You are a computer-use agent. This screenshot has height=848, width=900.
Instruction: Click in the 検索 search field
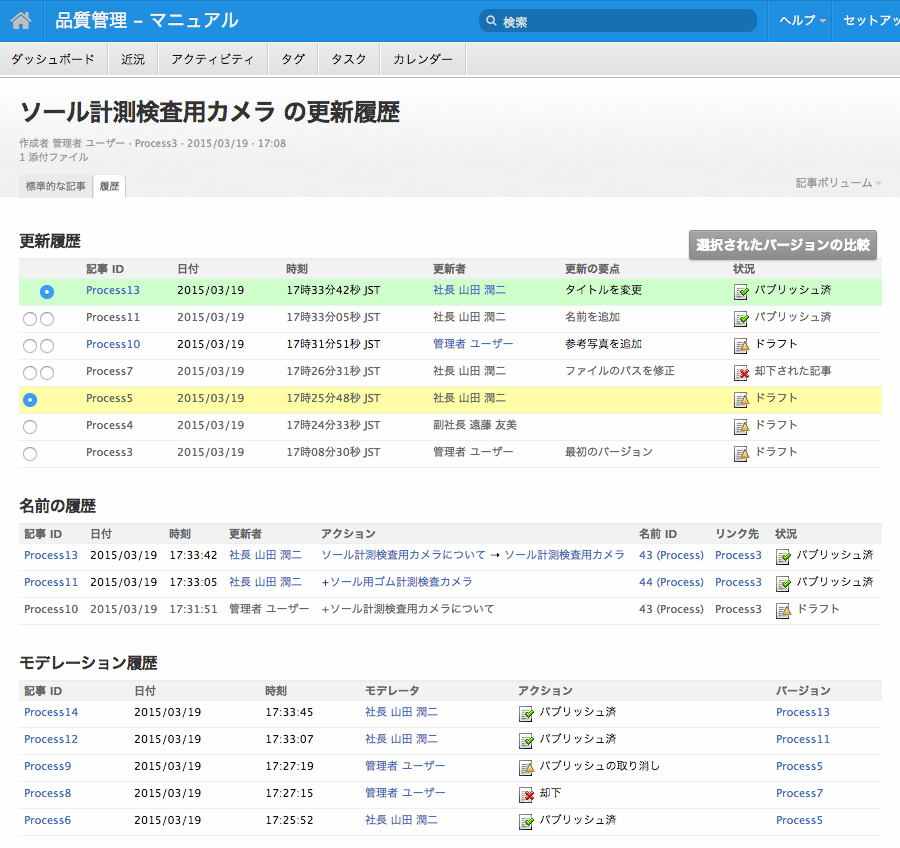coord(618,21)
